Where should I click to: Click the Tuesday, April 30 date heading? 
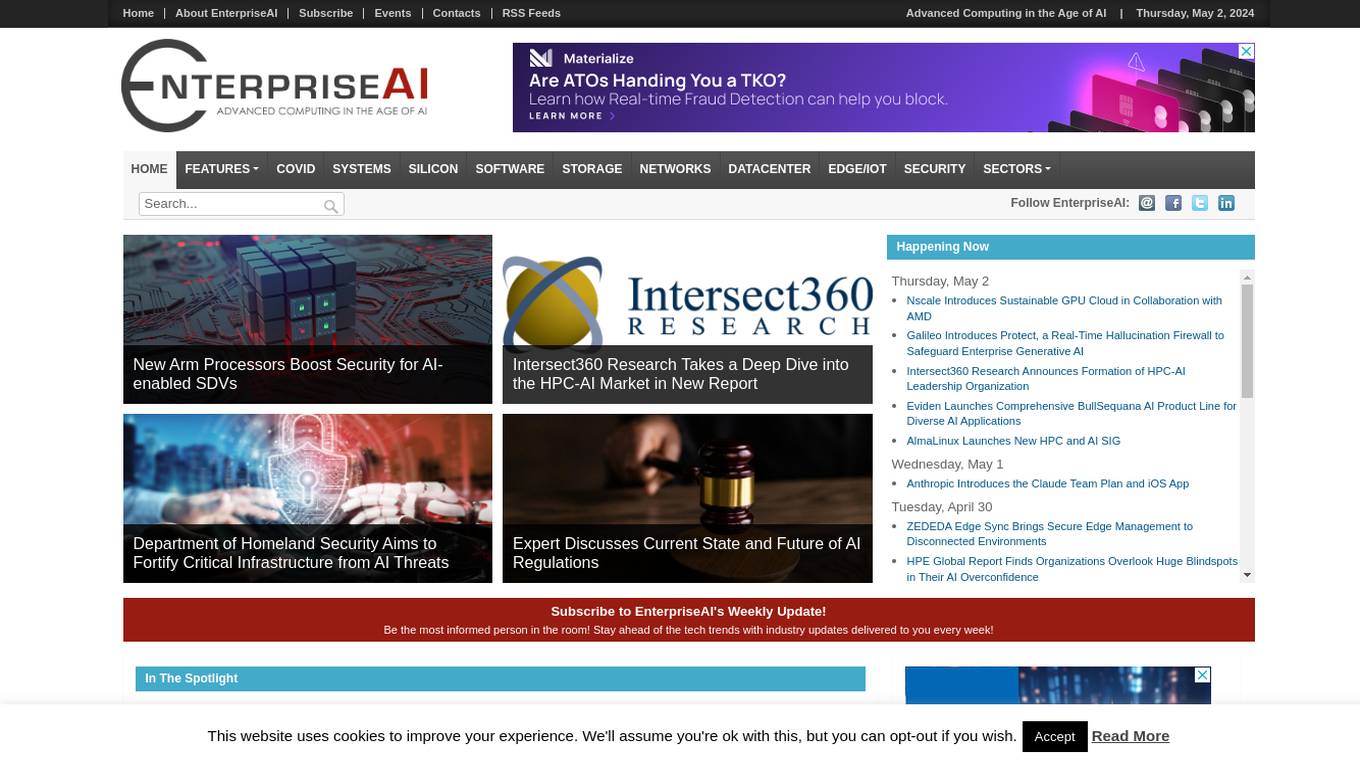[942, 507]
